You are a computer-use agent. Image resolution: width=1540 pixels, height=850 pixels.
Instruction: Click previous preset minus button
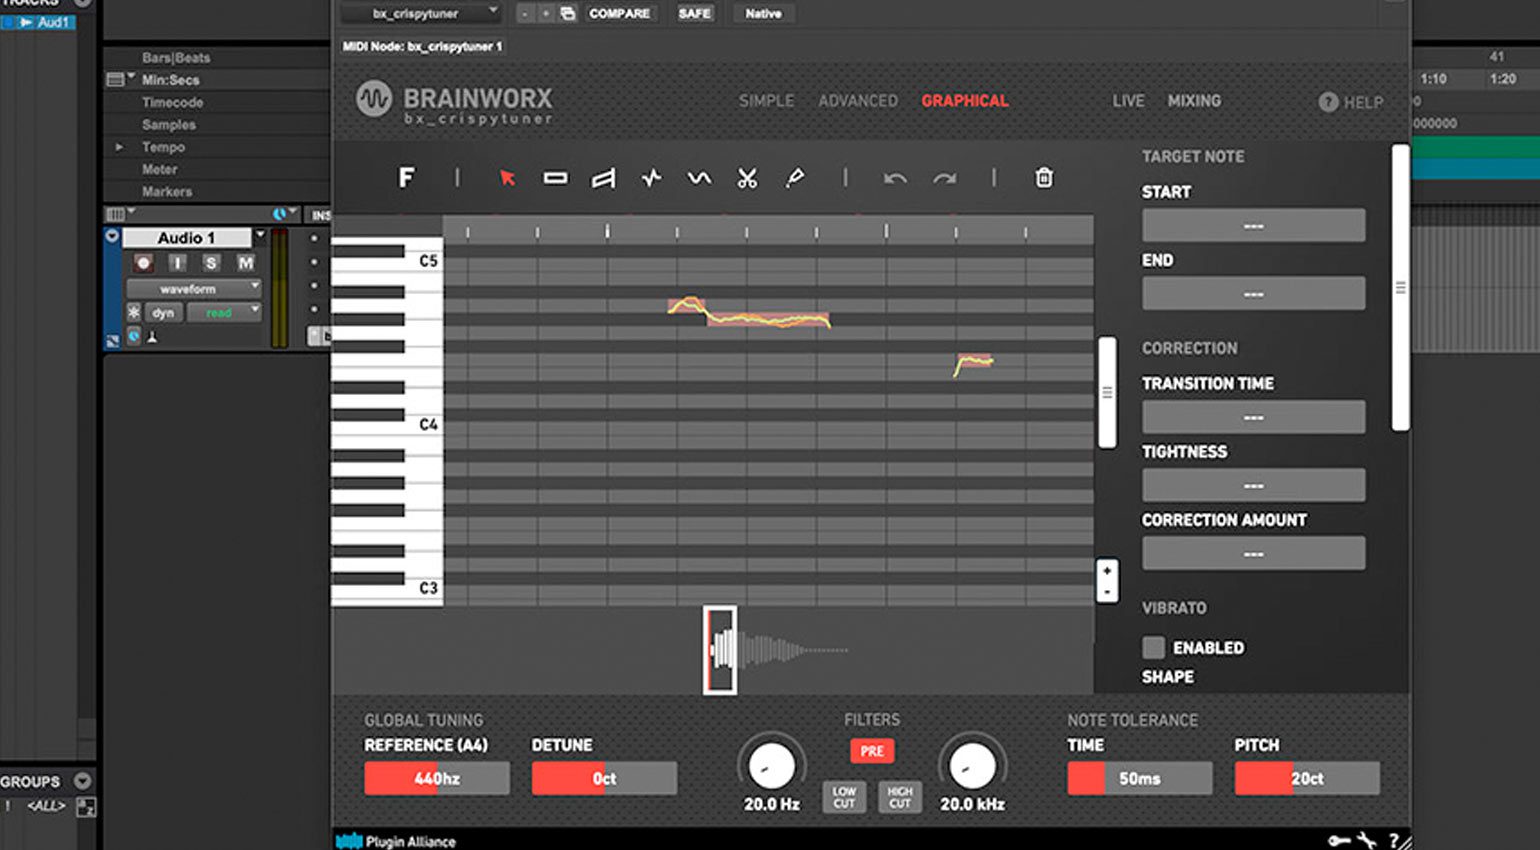[525, 13]
